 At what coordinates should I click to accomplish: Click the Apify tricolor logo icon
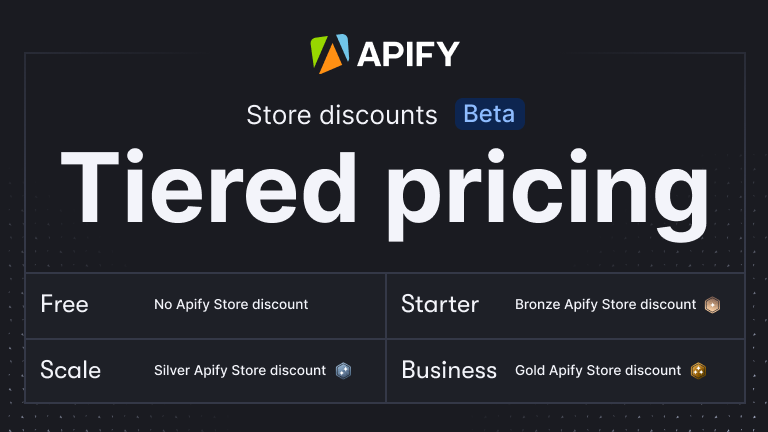coord(330,53)
